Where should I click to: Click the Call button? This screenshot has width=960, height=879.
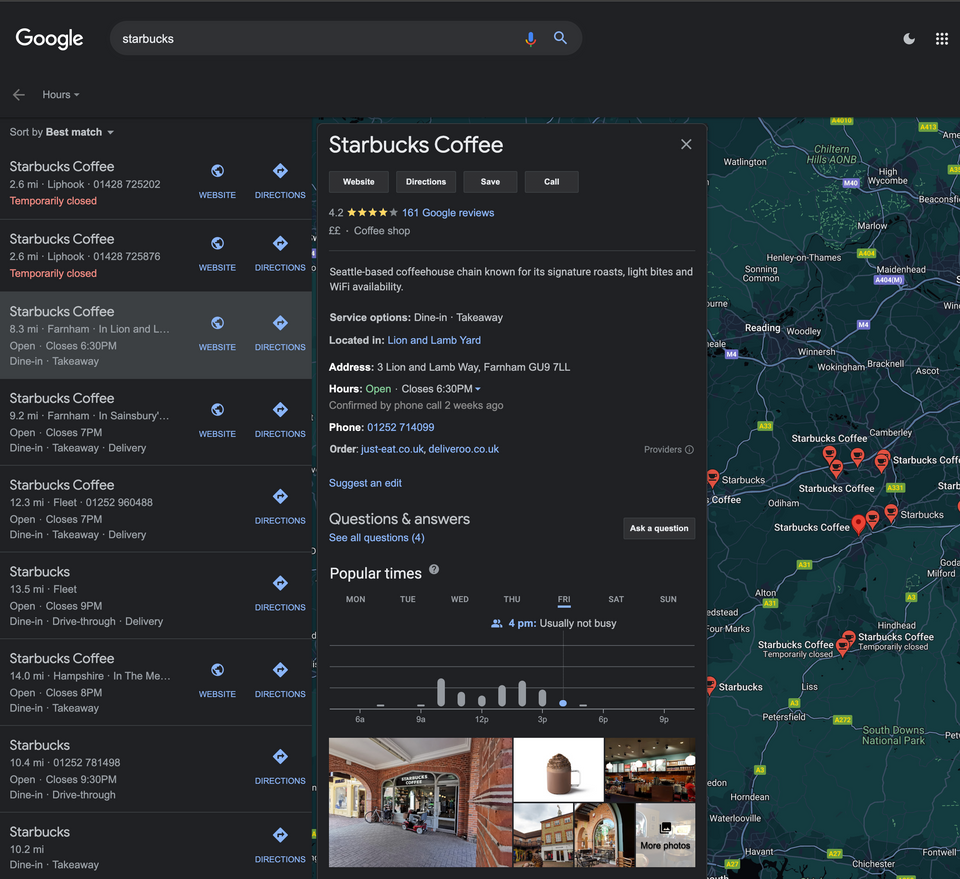pos(552,182)
